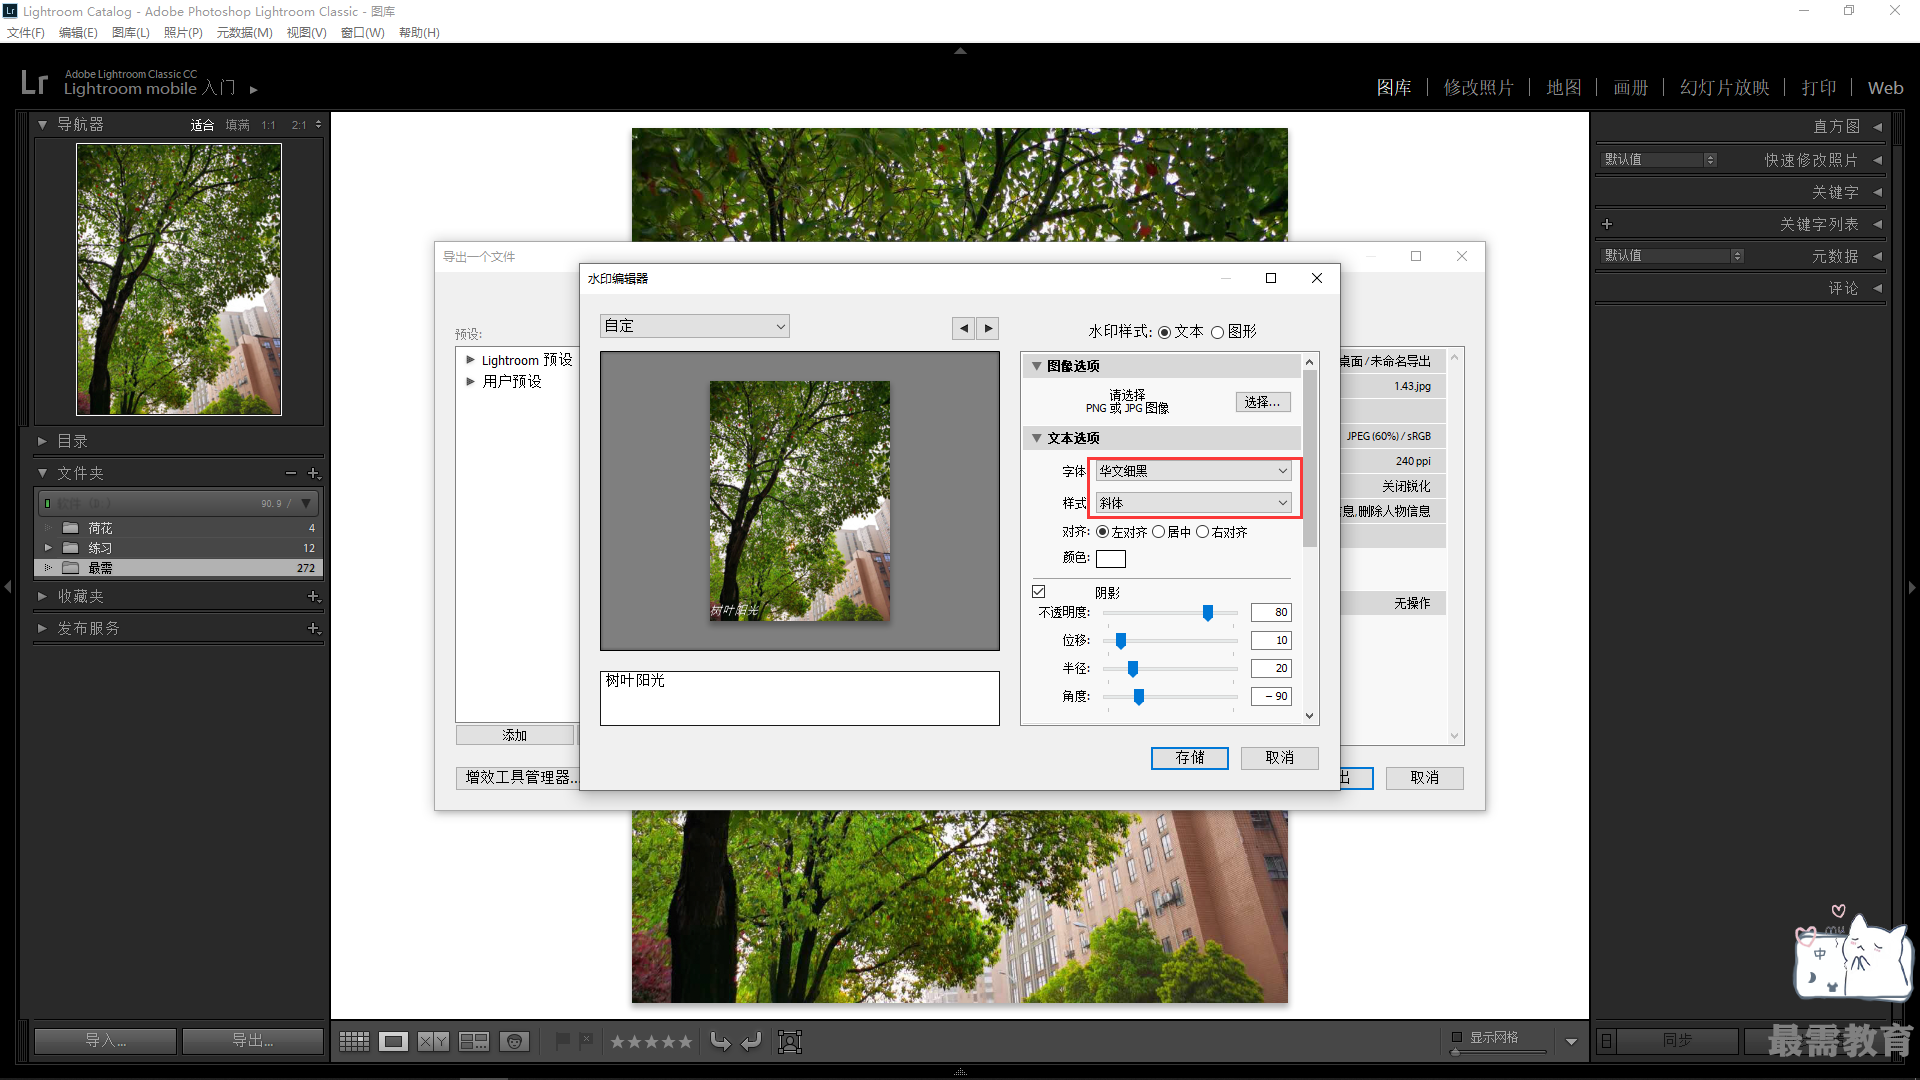Choose left alignment for watermark text
The width and height of the screenshot is (1920, 1080).
click(x=1102, y=532)
